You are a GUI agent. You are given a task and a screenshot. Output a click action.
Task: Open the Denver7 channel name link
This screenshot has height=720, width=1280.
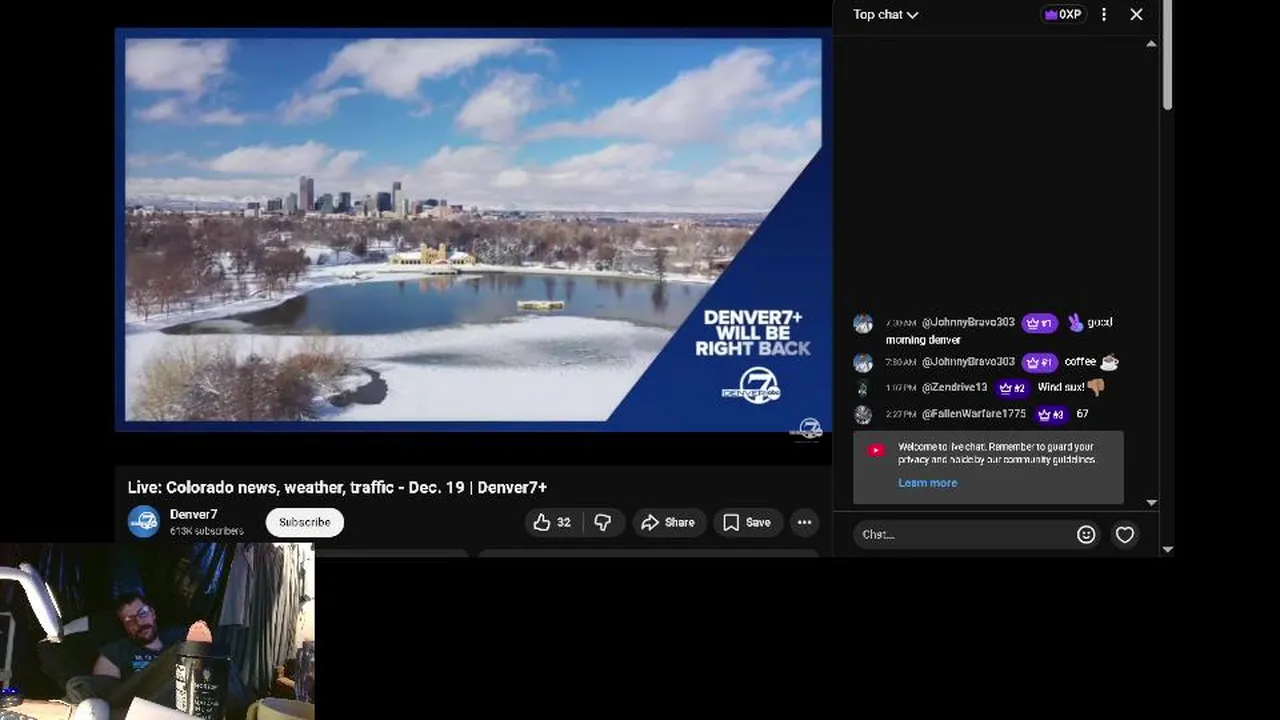click(194, 514)
